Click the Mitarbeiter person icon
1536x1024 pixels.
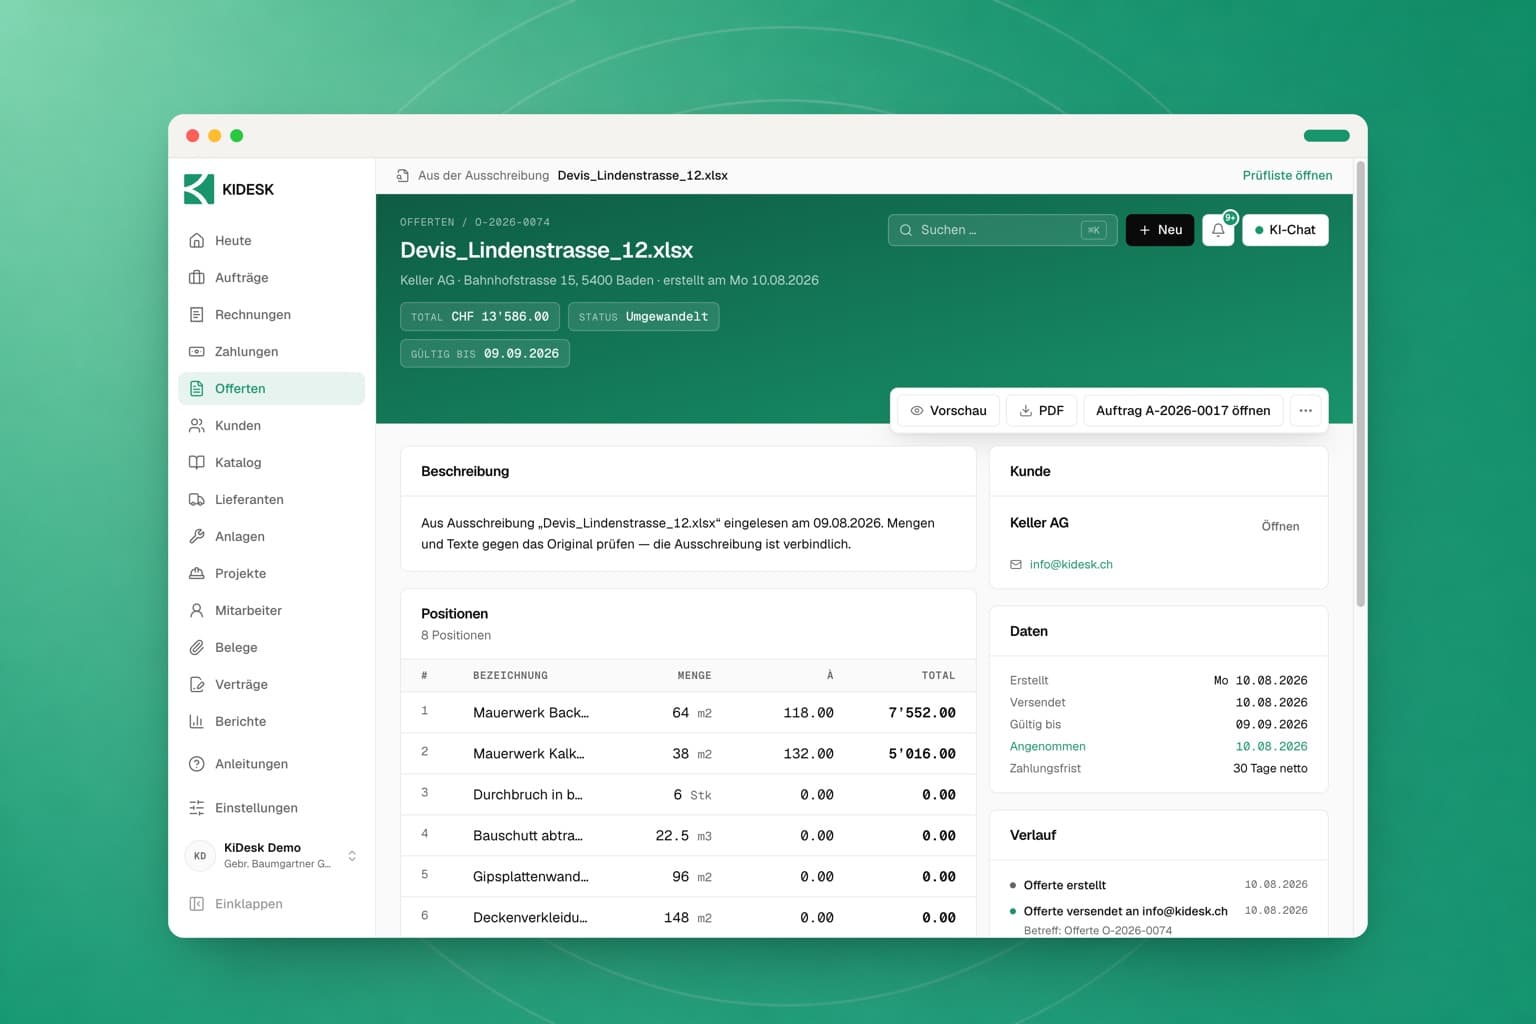[x=197, y=611]
